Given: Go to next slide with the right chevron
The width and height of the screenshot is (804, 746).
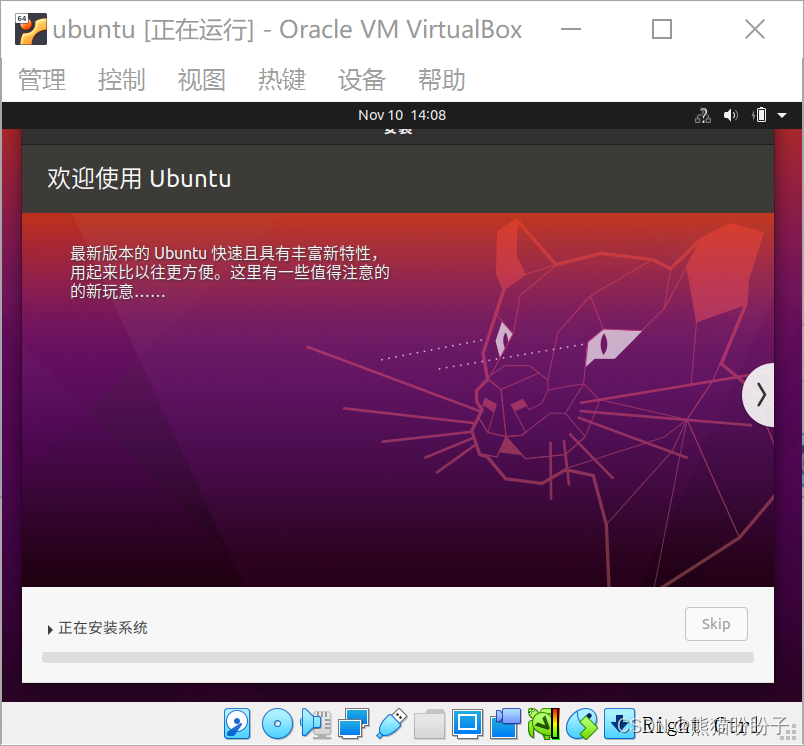Looking at the screenshot, I should pyautogui.click(x=758, y=395).
